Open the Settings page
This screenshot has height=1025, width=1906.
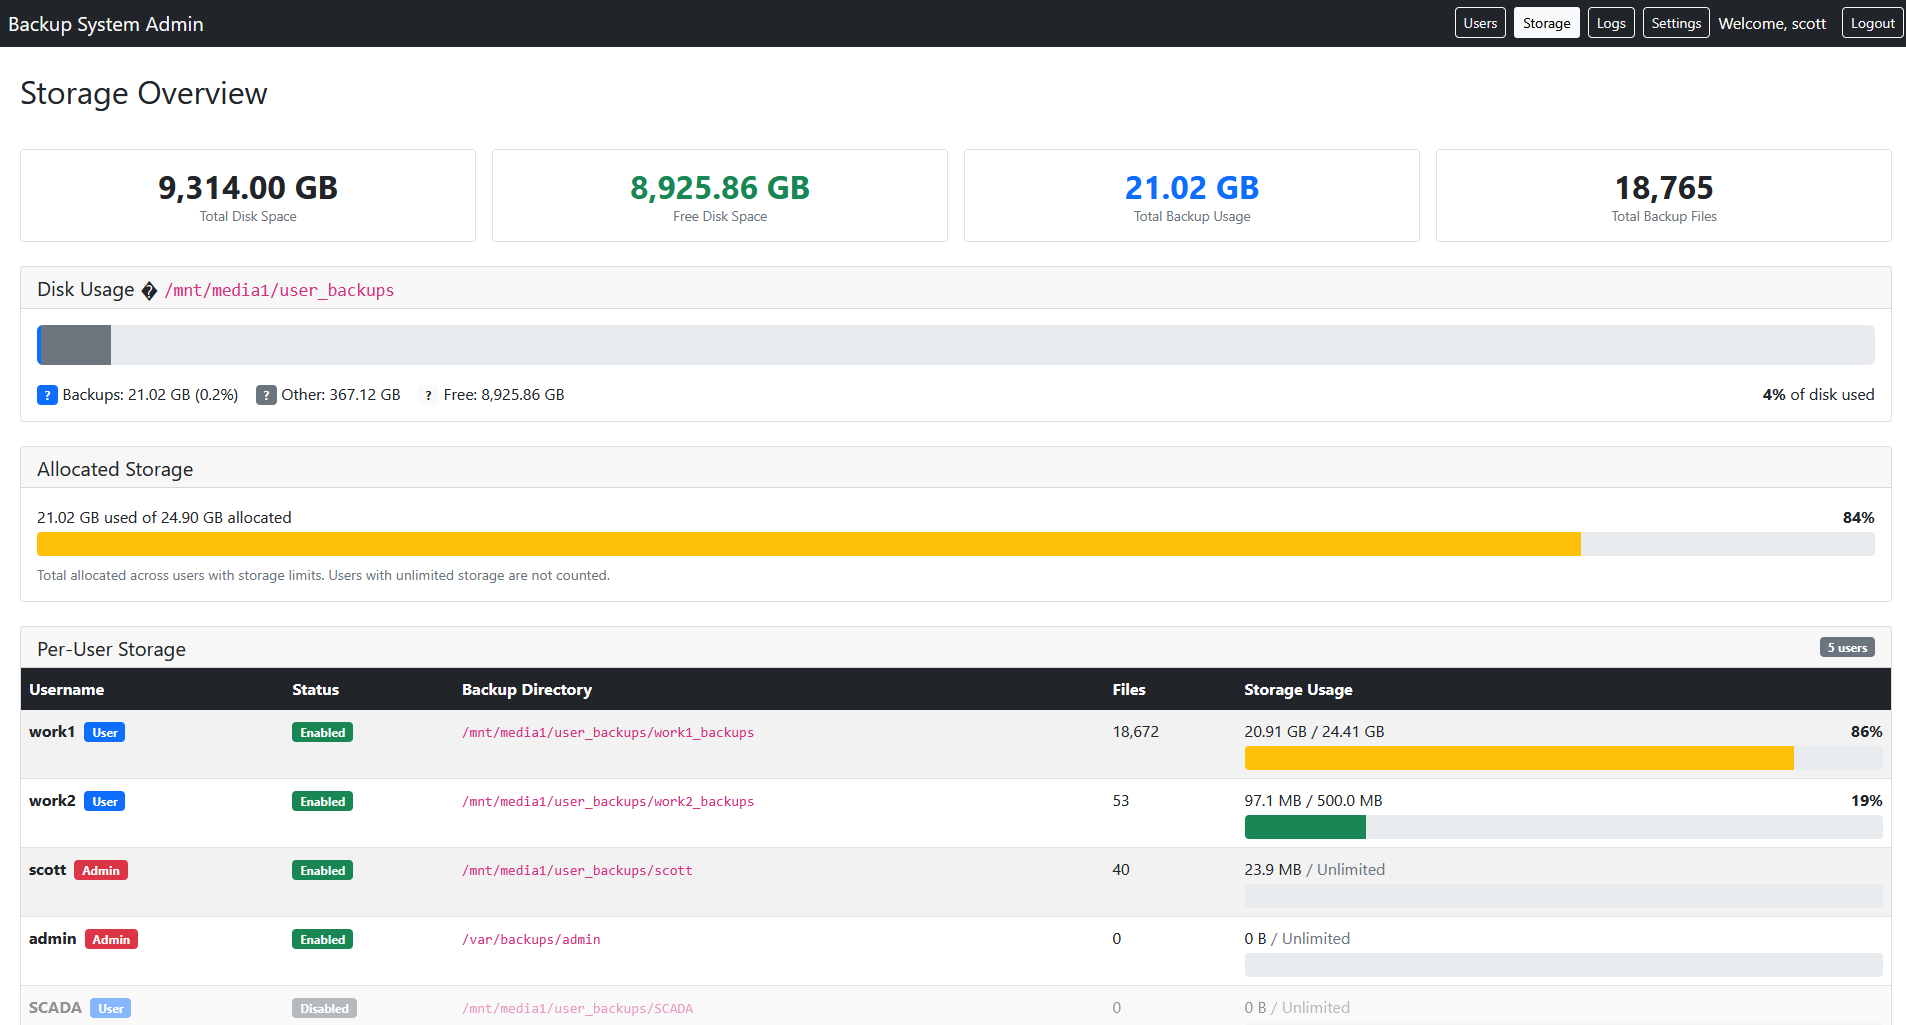(x=1676, y=23)
